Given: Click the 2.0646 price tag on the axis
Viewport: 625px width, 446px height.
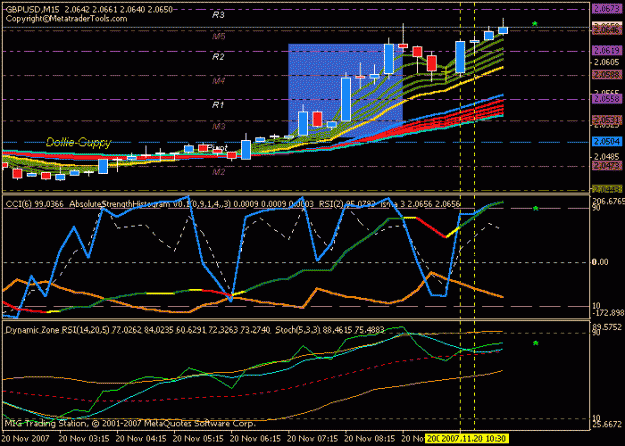Looking at the screenshot, I should coord(606,29).
